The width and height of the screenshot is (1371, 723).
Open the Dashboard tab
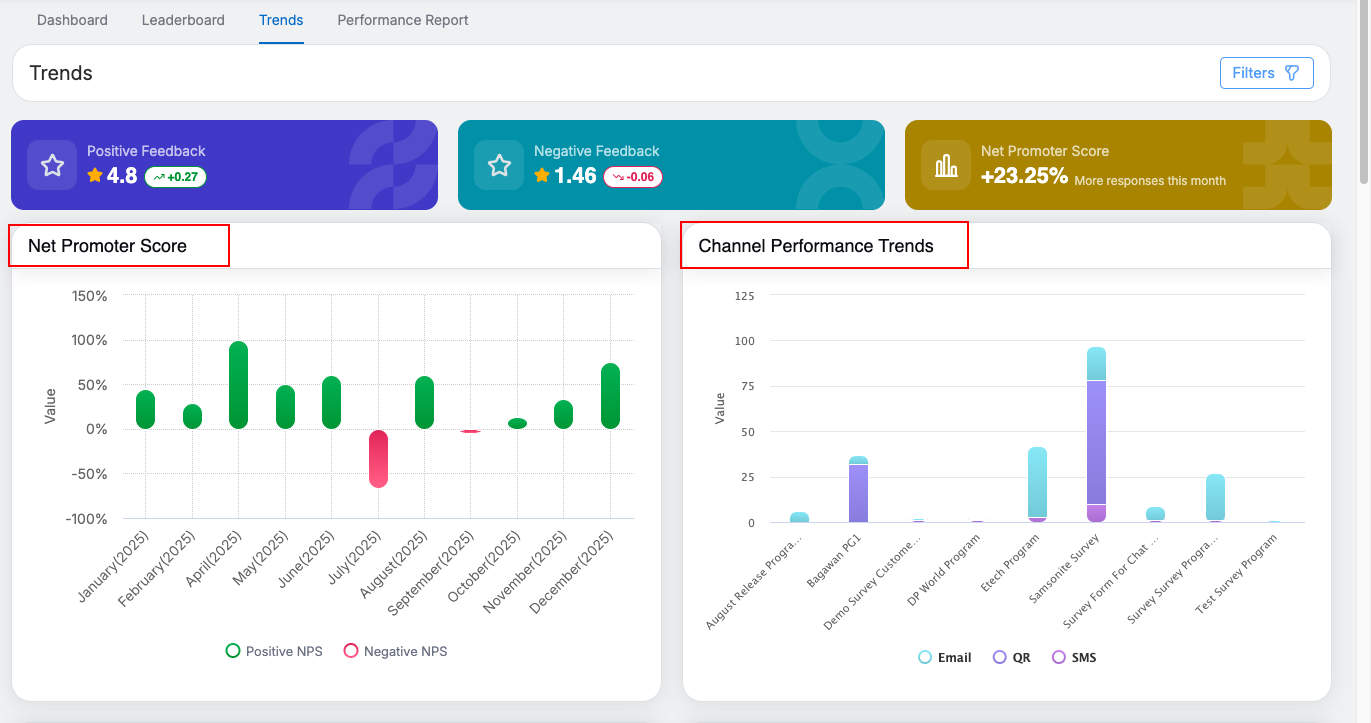pyautogui.click(x=72, y=20)
